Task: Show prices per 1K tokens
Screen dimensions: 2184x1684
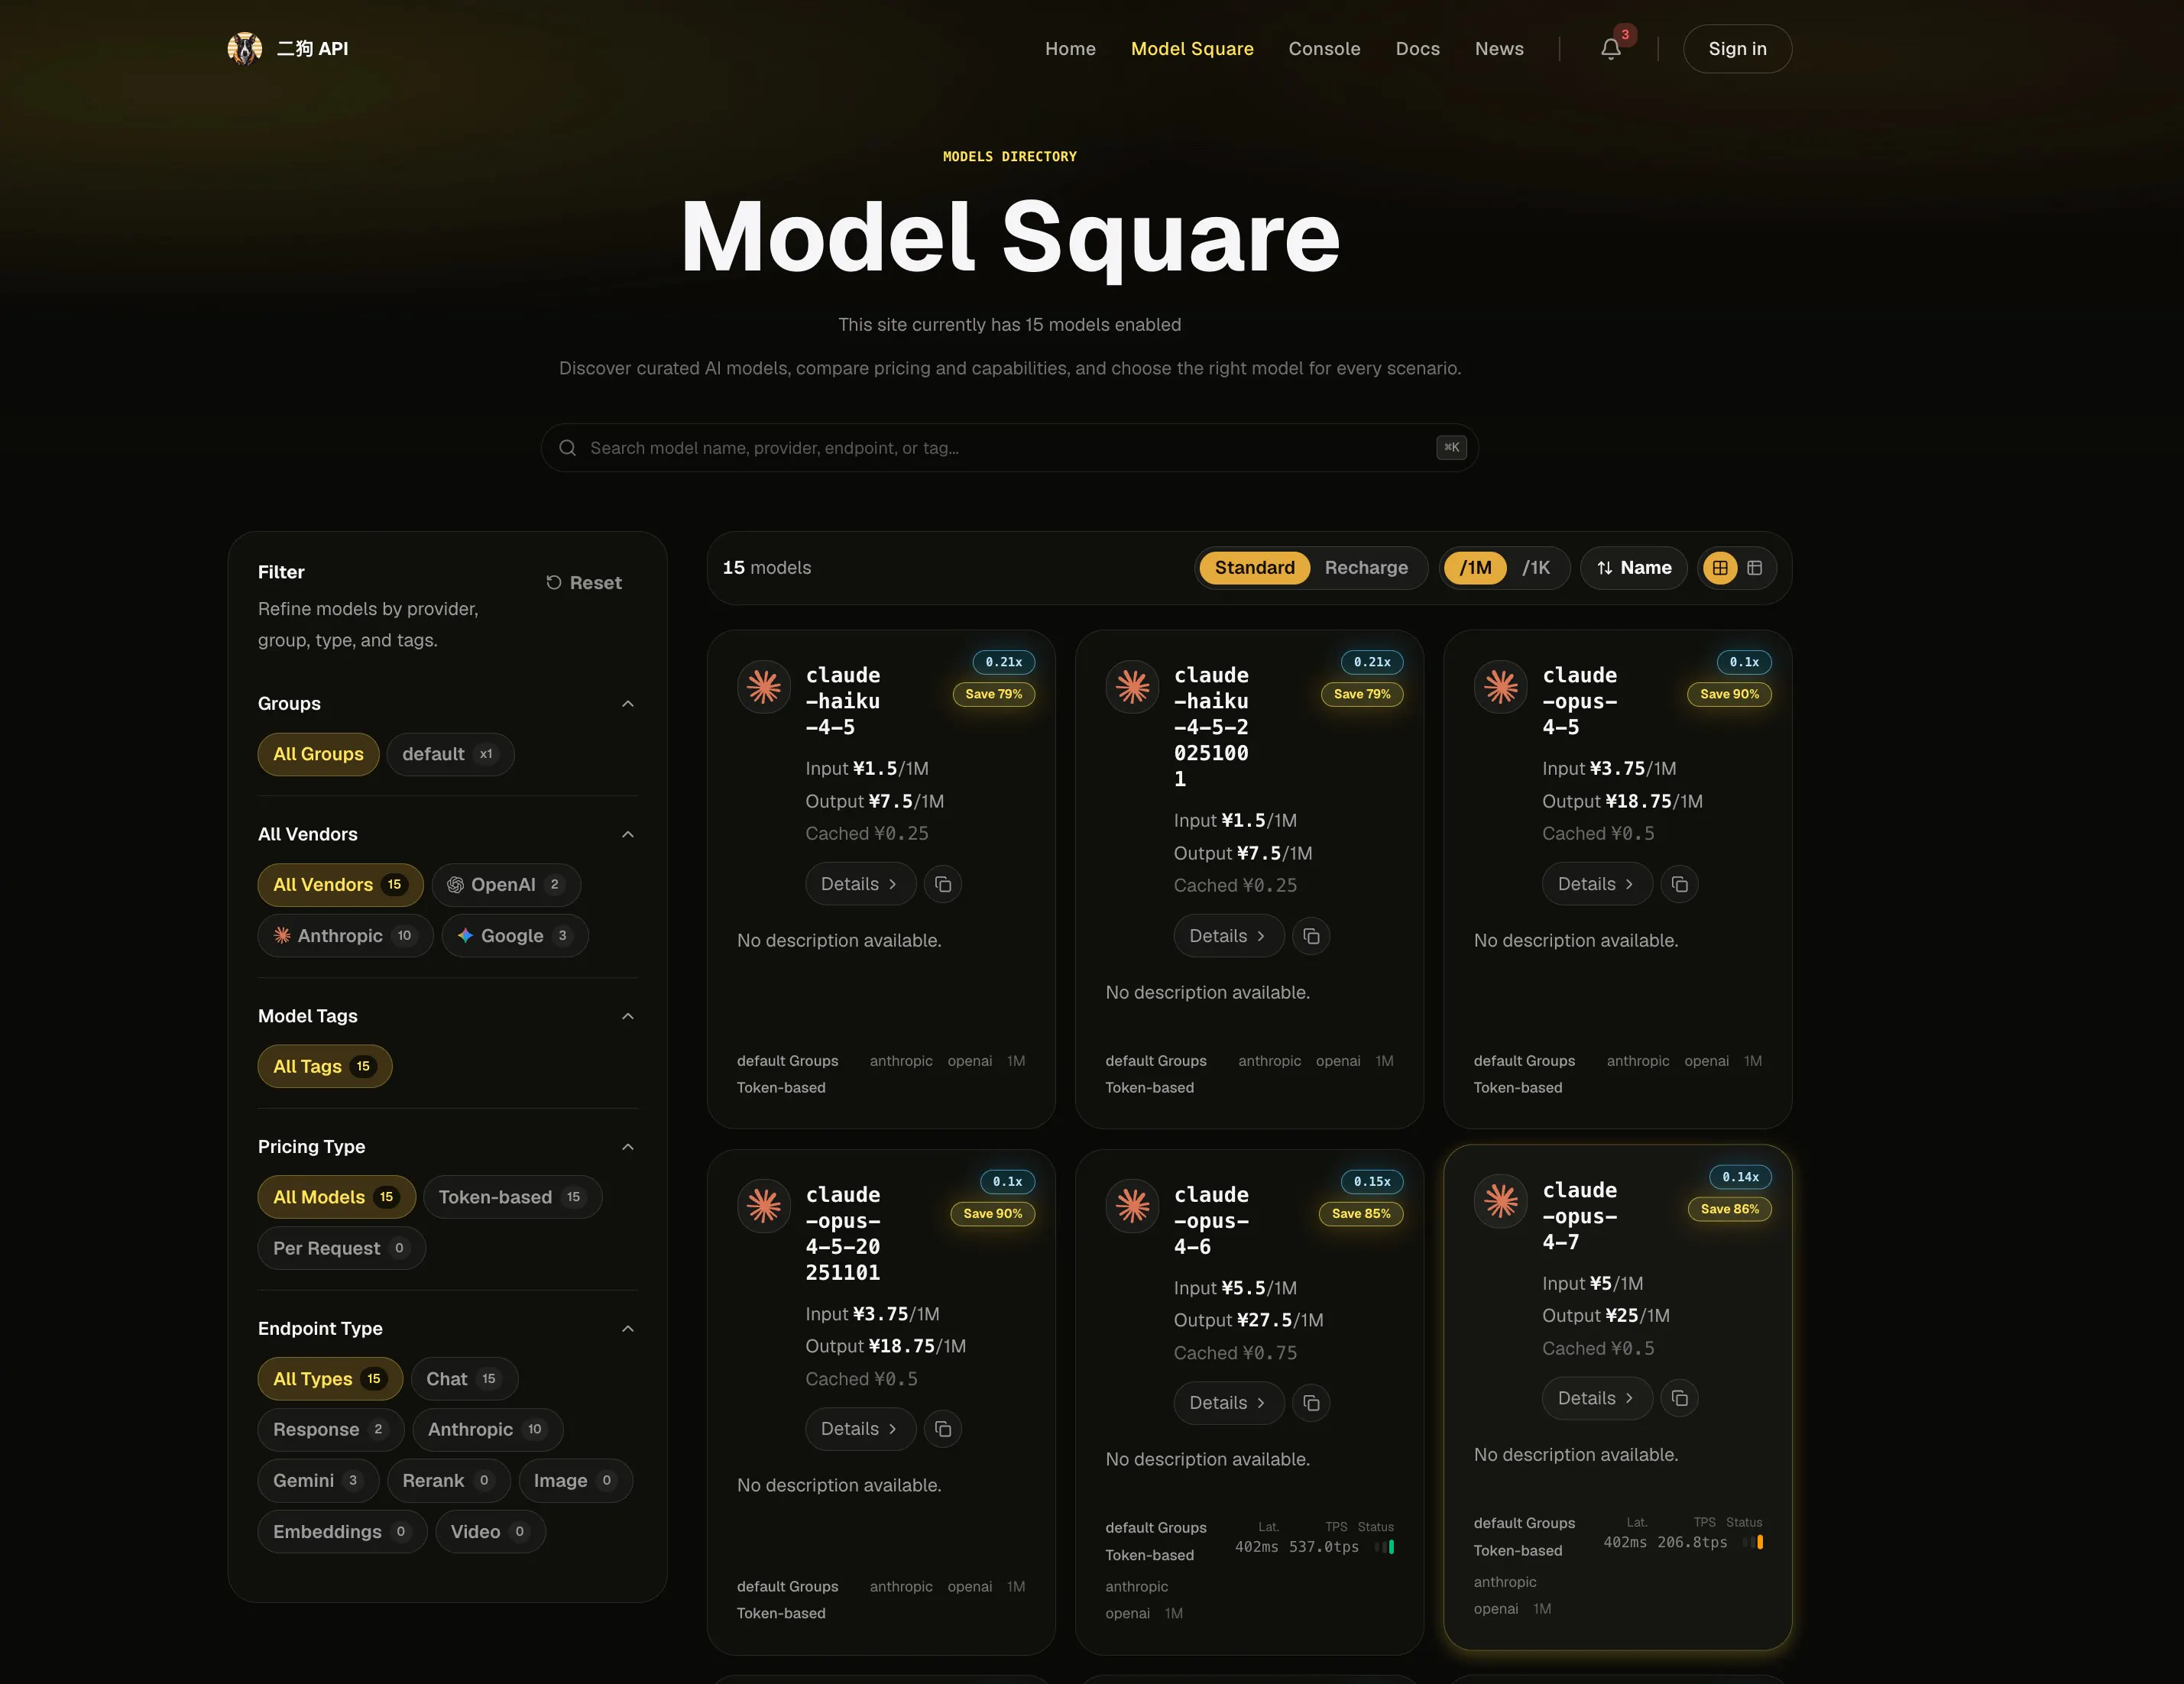Action: pos(1535,568)
